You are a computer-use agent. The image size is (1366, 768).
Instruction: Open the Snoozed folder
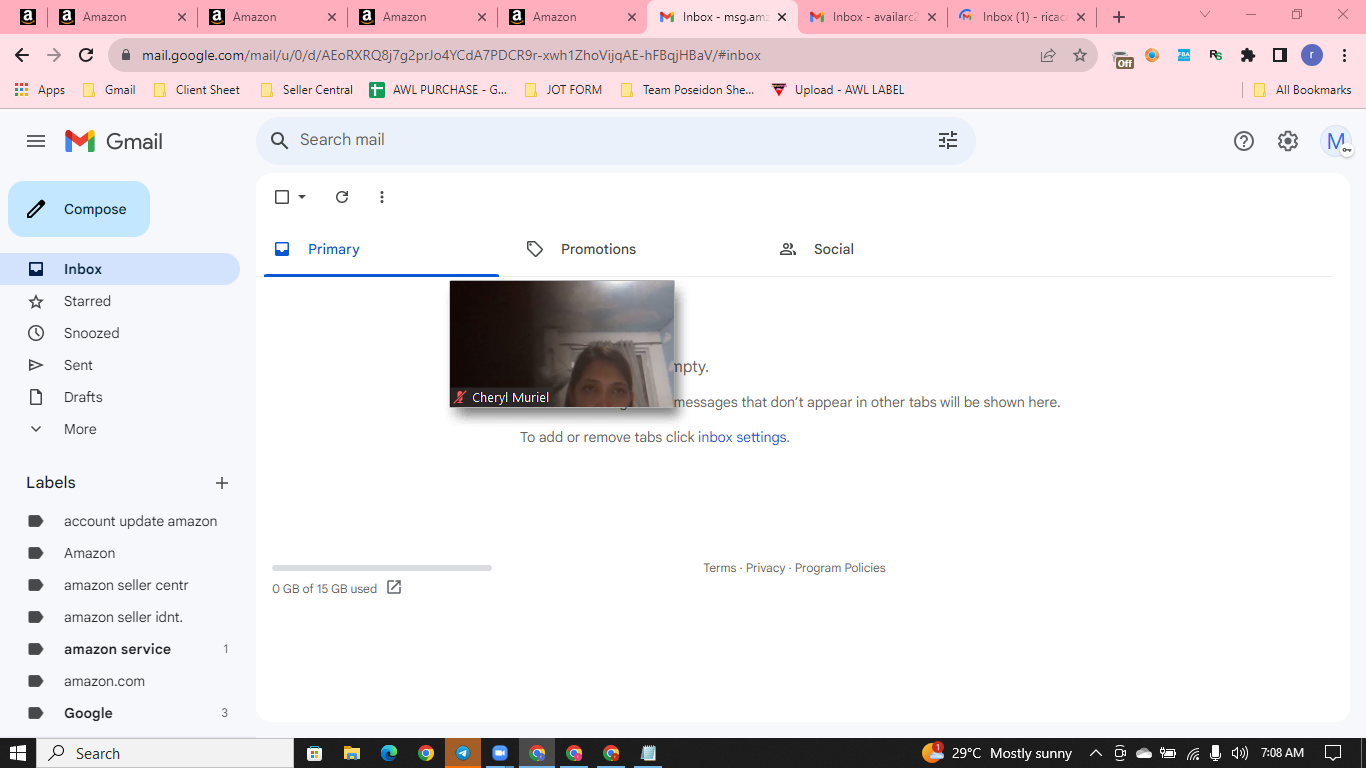(120, 333)
